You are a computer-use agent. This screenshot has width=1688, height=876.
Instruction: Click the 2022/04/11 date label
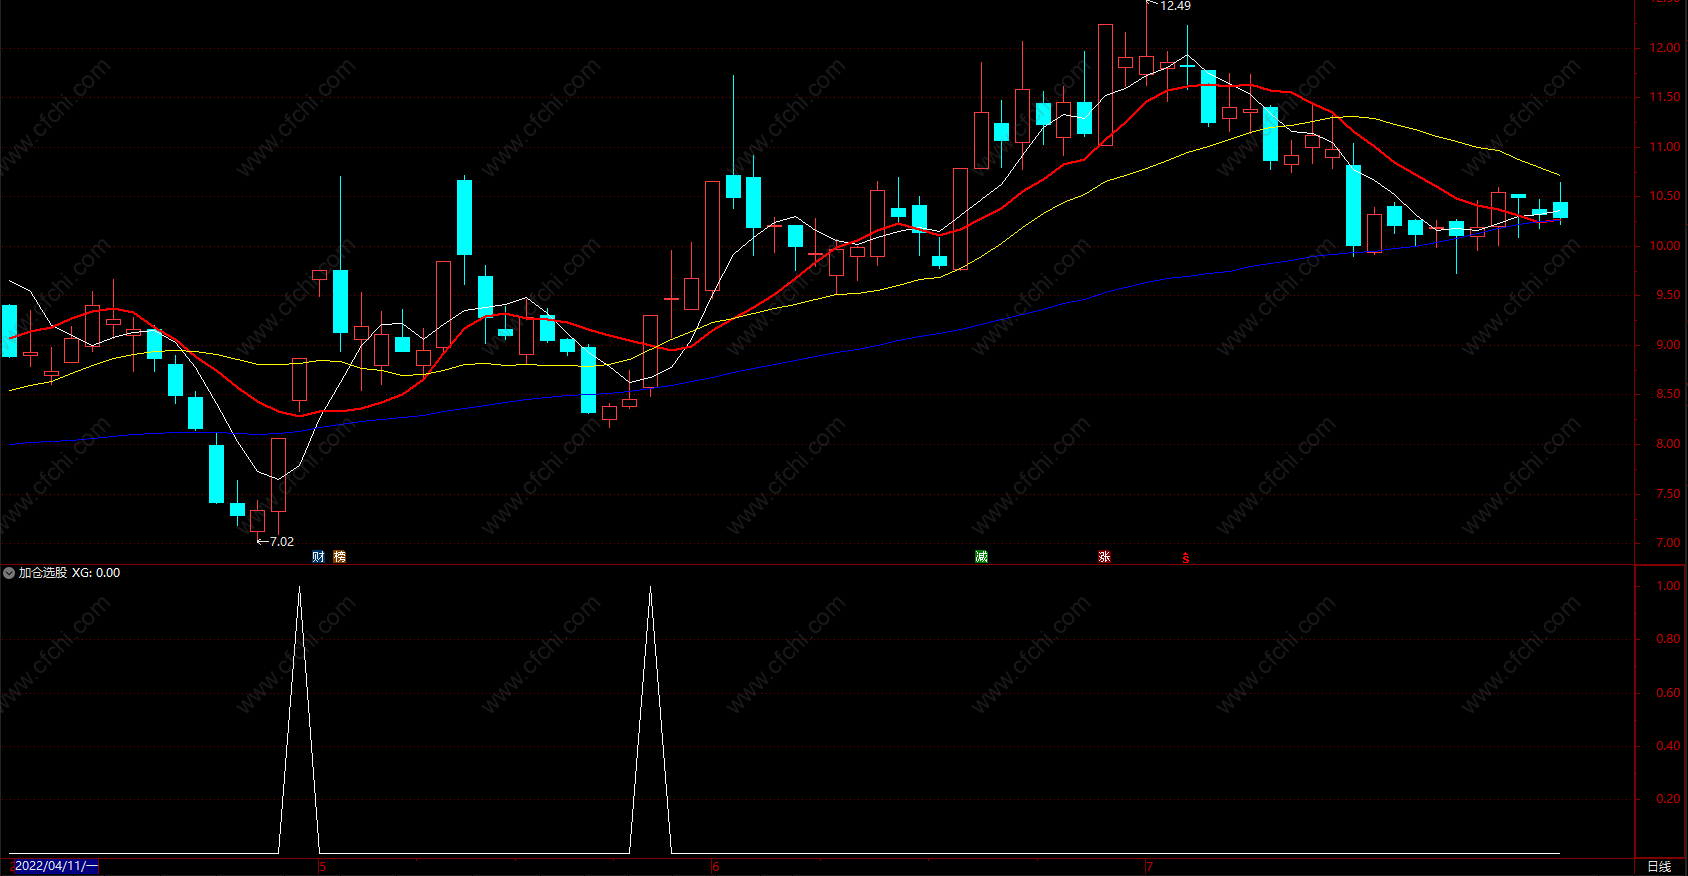[x=55, y=866]
